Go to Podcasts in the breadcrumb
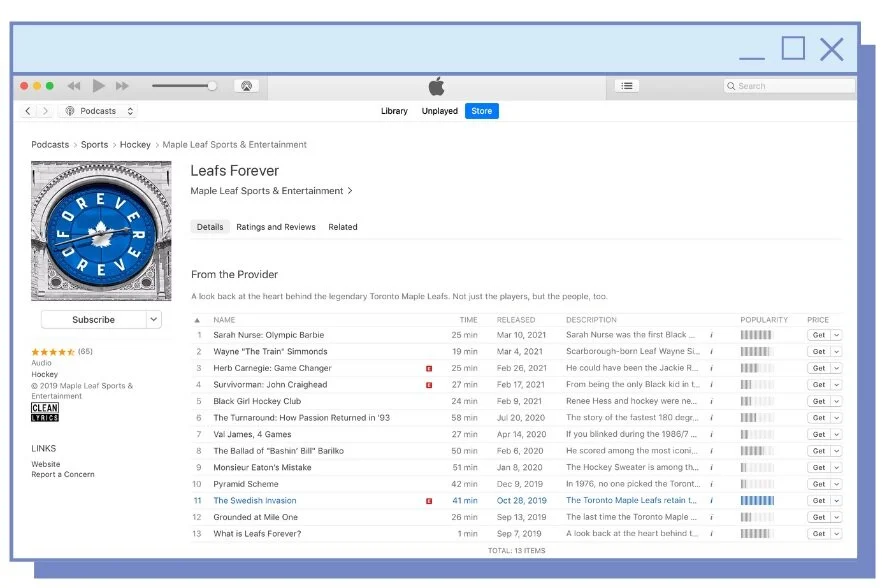 50,145
